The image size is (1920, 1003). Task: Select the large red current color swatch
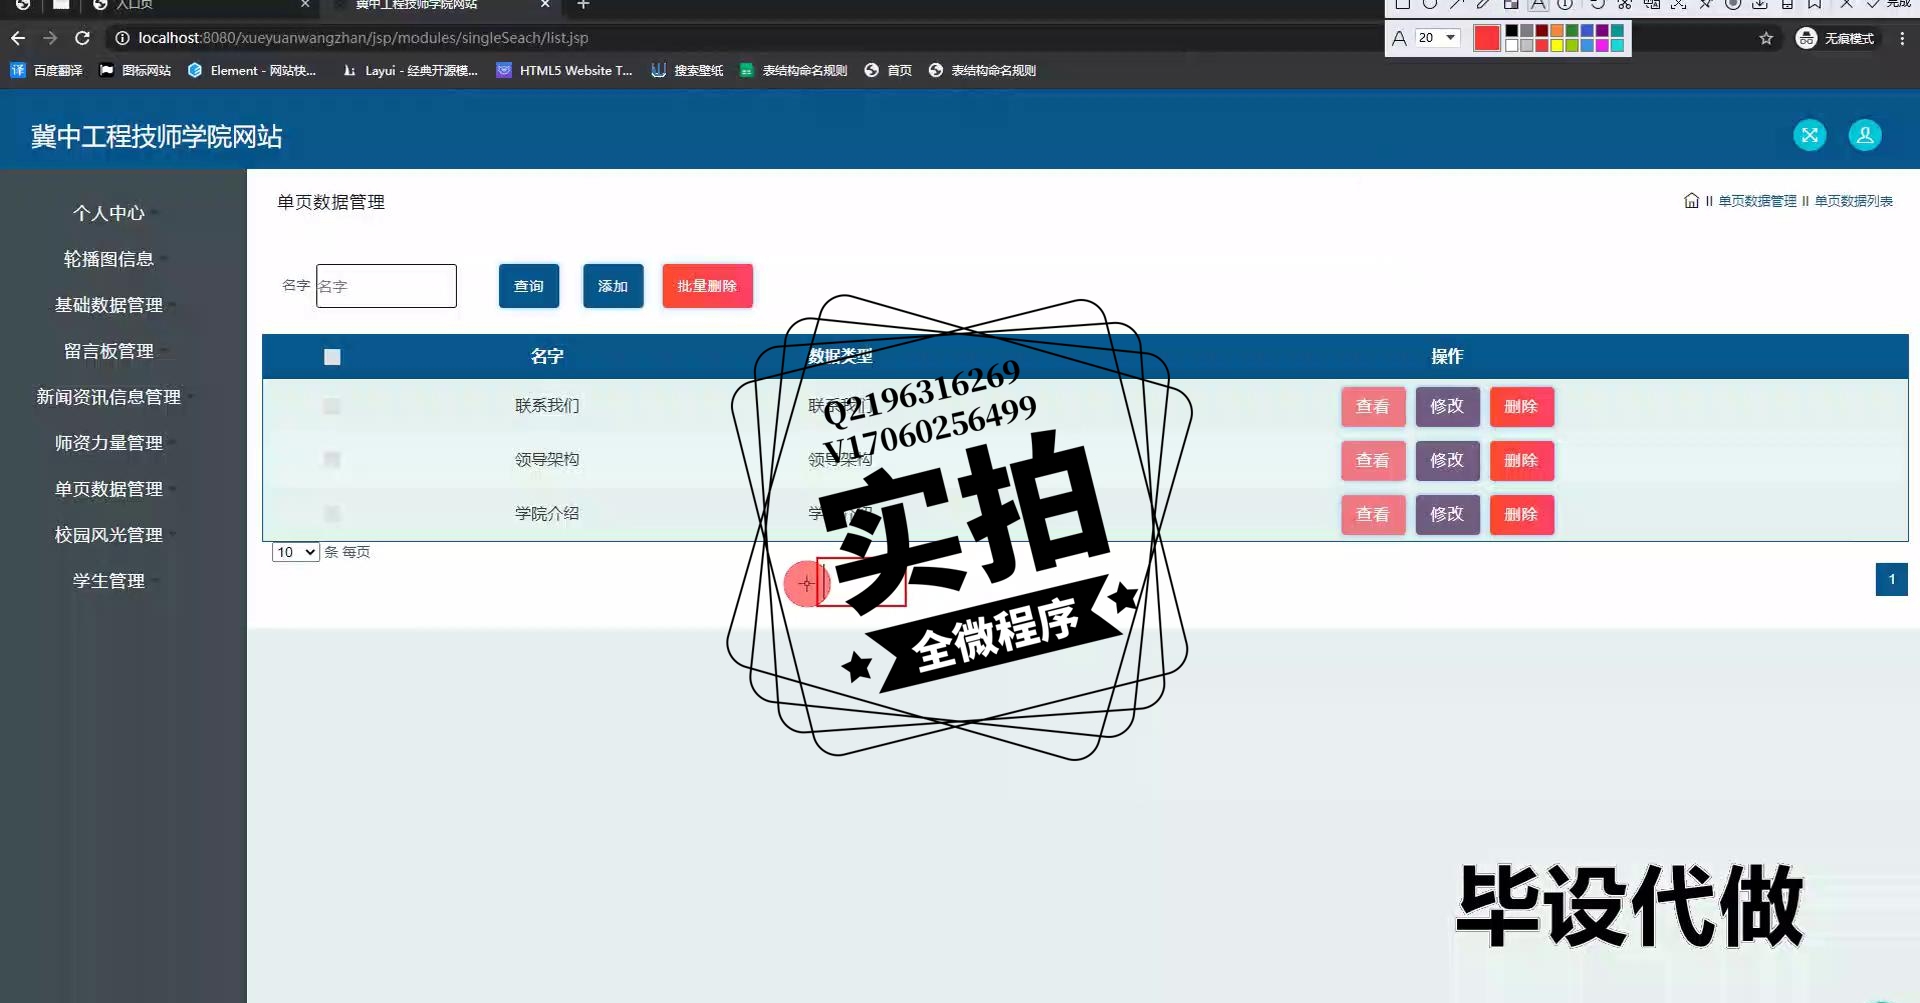[1487, 38]
